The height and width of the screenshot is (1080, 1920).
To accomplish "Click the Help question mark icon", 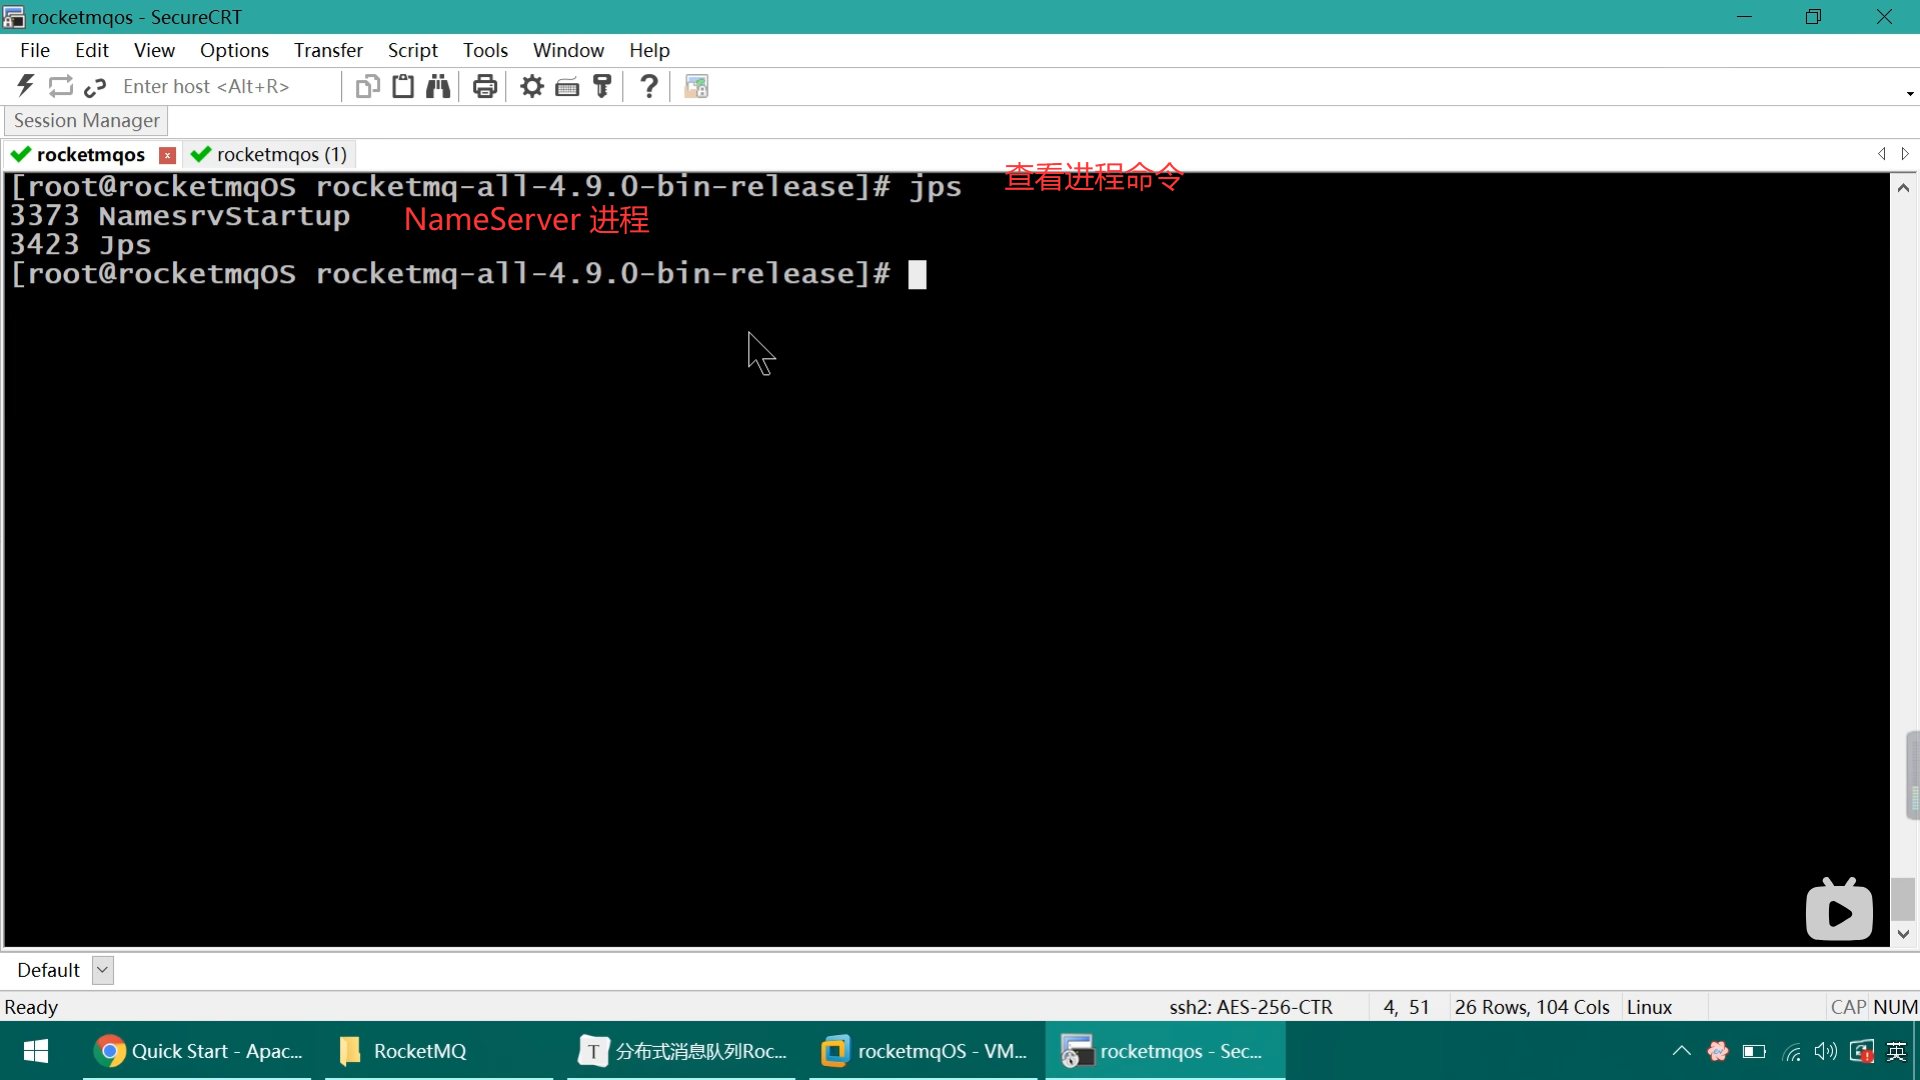I will pos(649,86).
